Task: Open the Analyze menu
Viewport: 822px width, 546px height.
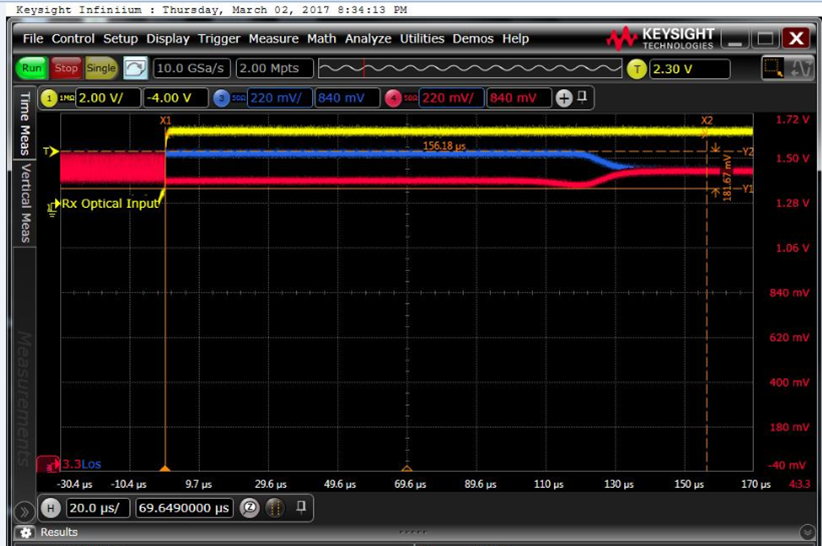Action: coord(368,39)
